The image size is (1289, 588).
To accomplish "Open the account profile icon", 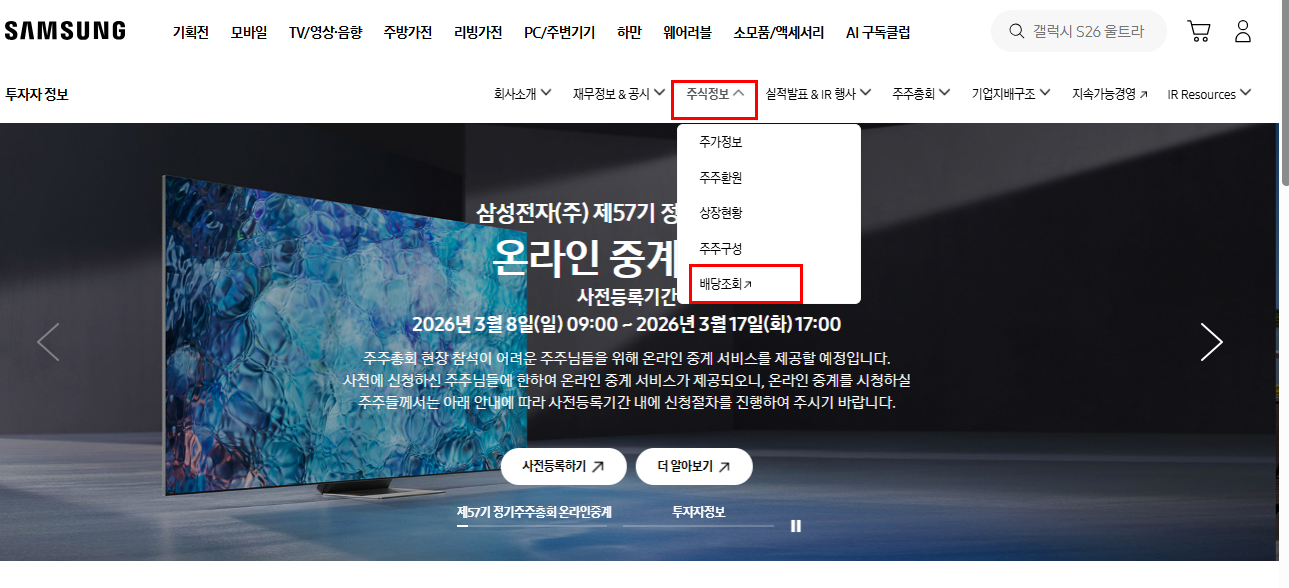I will (1243, 31).
